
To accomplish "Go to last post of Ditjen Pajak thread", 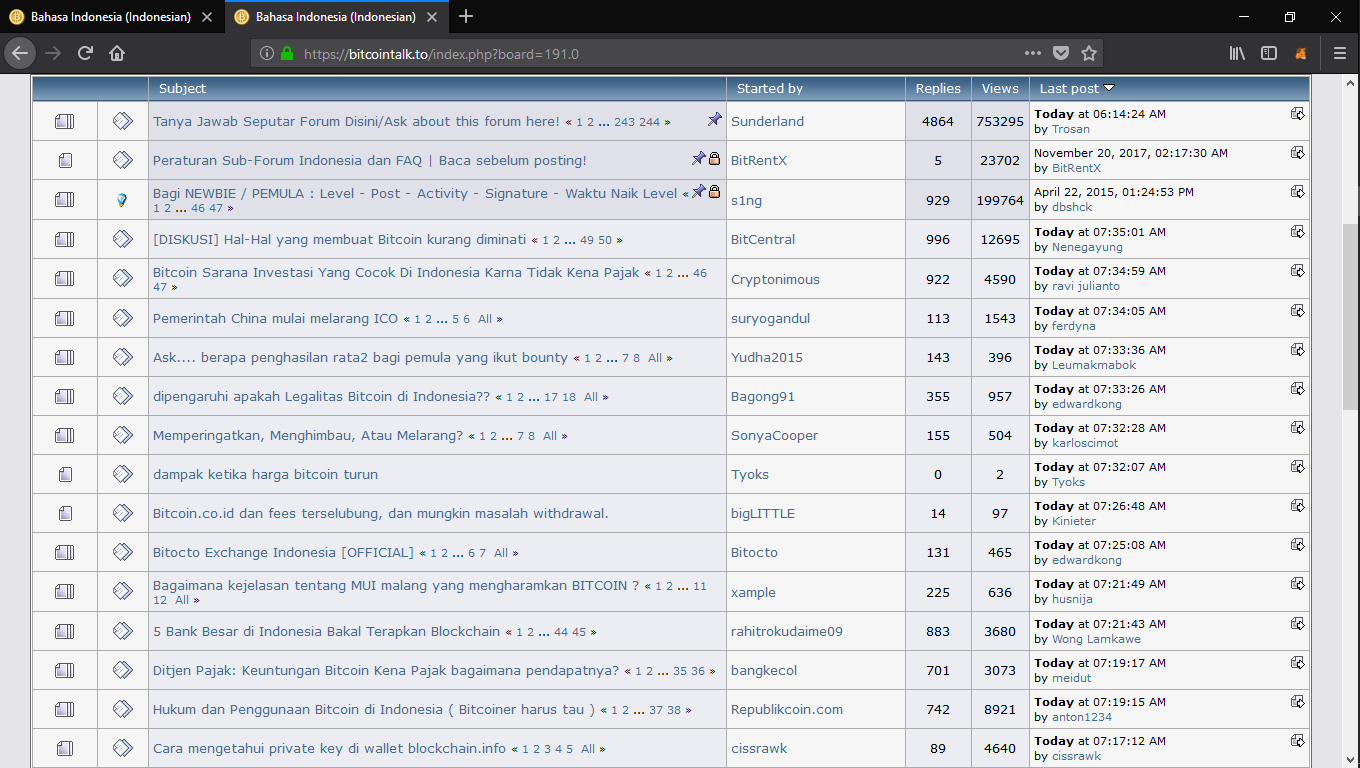I will (1298, 662).
